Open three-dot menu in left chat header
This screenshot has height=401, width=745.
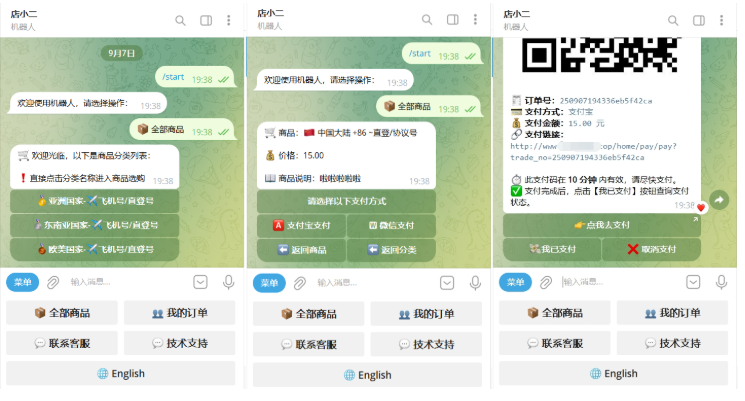229,20
